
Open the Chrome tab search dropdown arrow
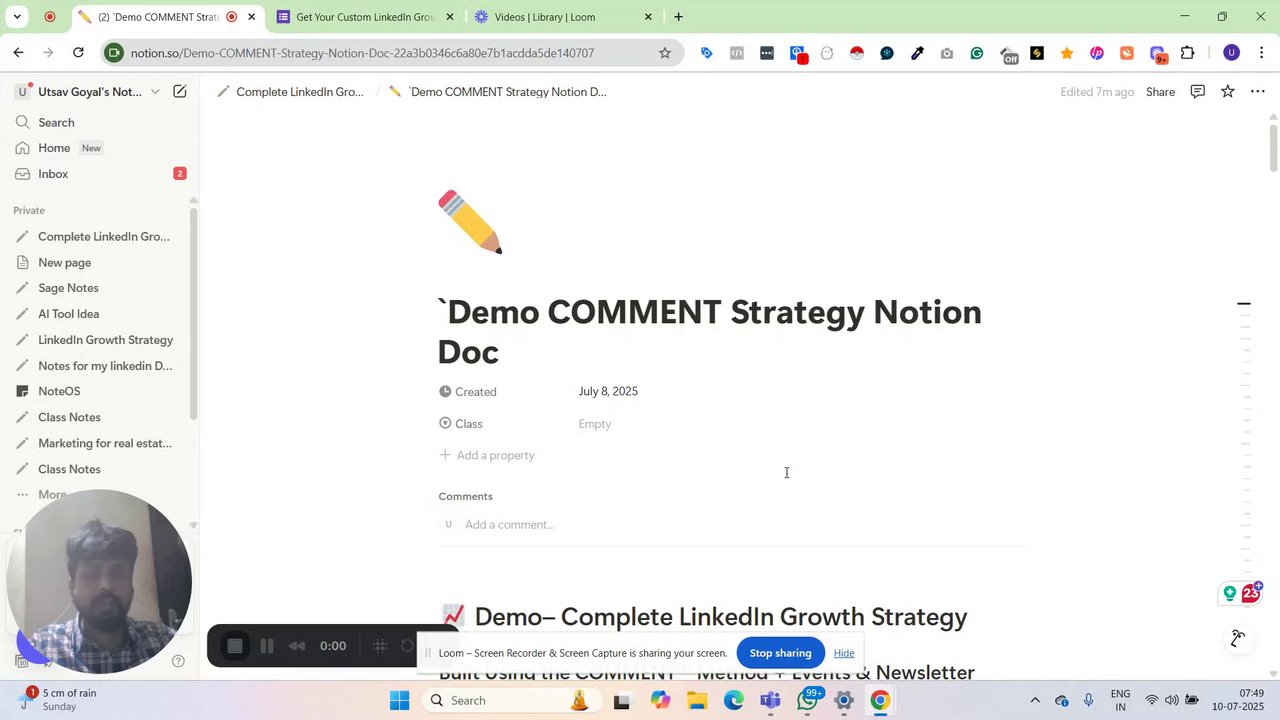pyautogui.click(x=17, y=17)
